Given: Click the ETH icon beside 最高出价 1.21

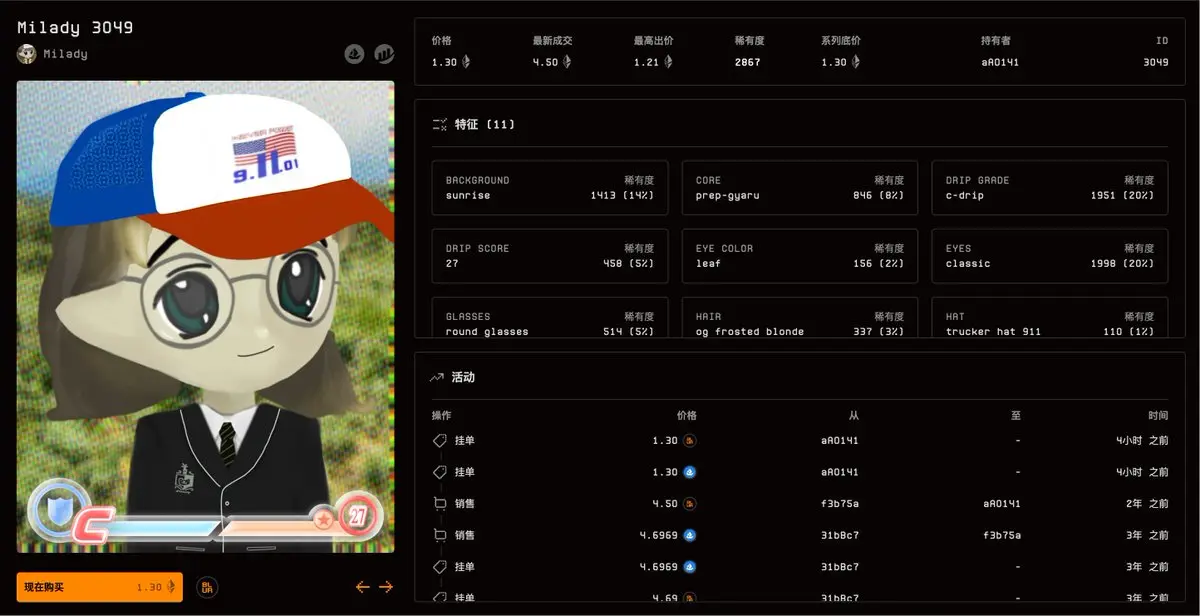Looking at the screenshot, I should point(667,62).
